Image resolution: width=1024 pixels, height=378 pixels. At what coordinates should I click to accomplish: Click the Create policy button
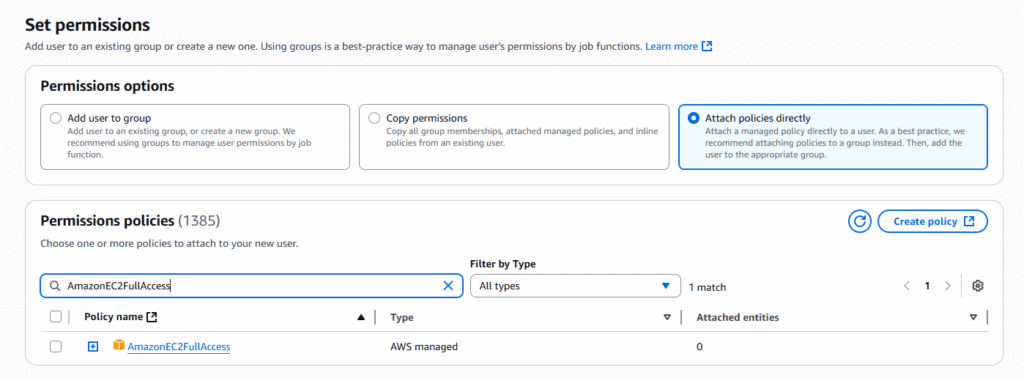pyautogui.click(x=933, y=221)
